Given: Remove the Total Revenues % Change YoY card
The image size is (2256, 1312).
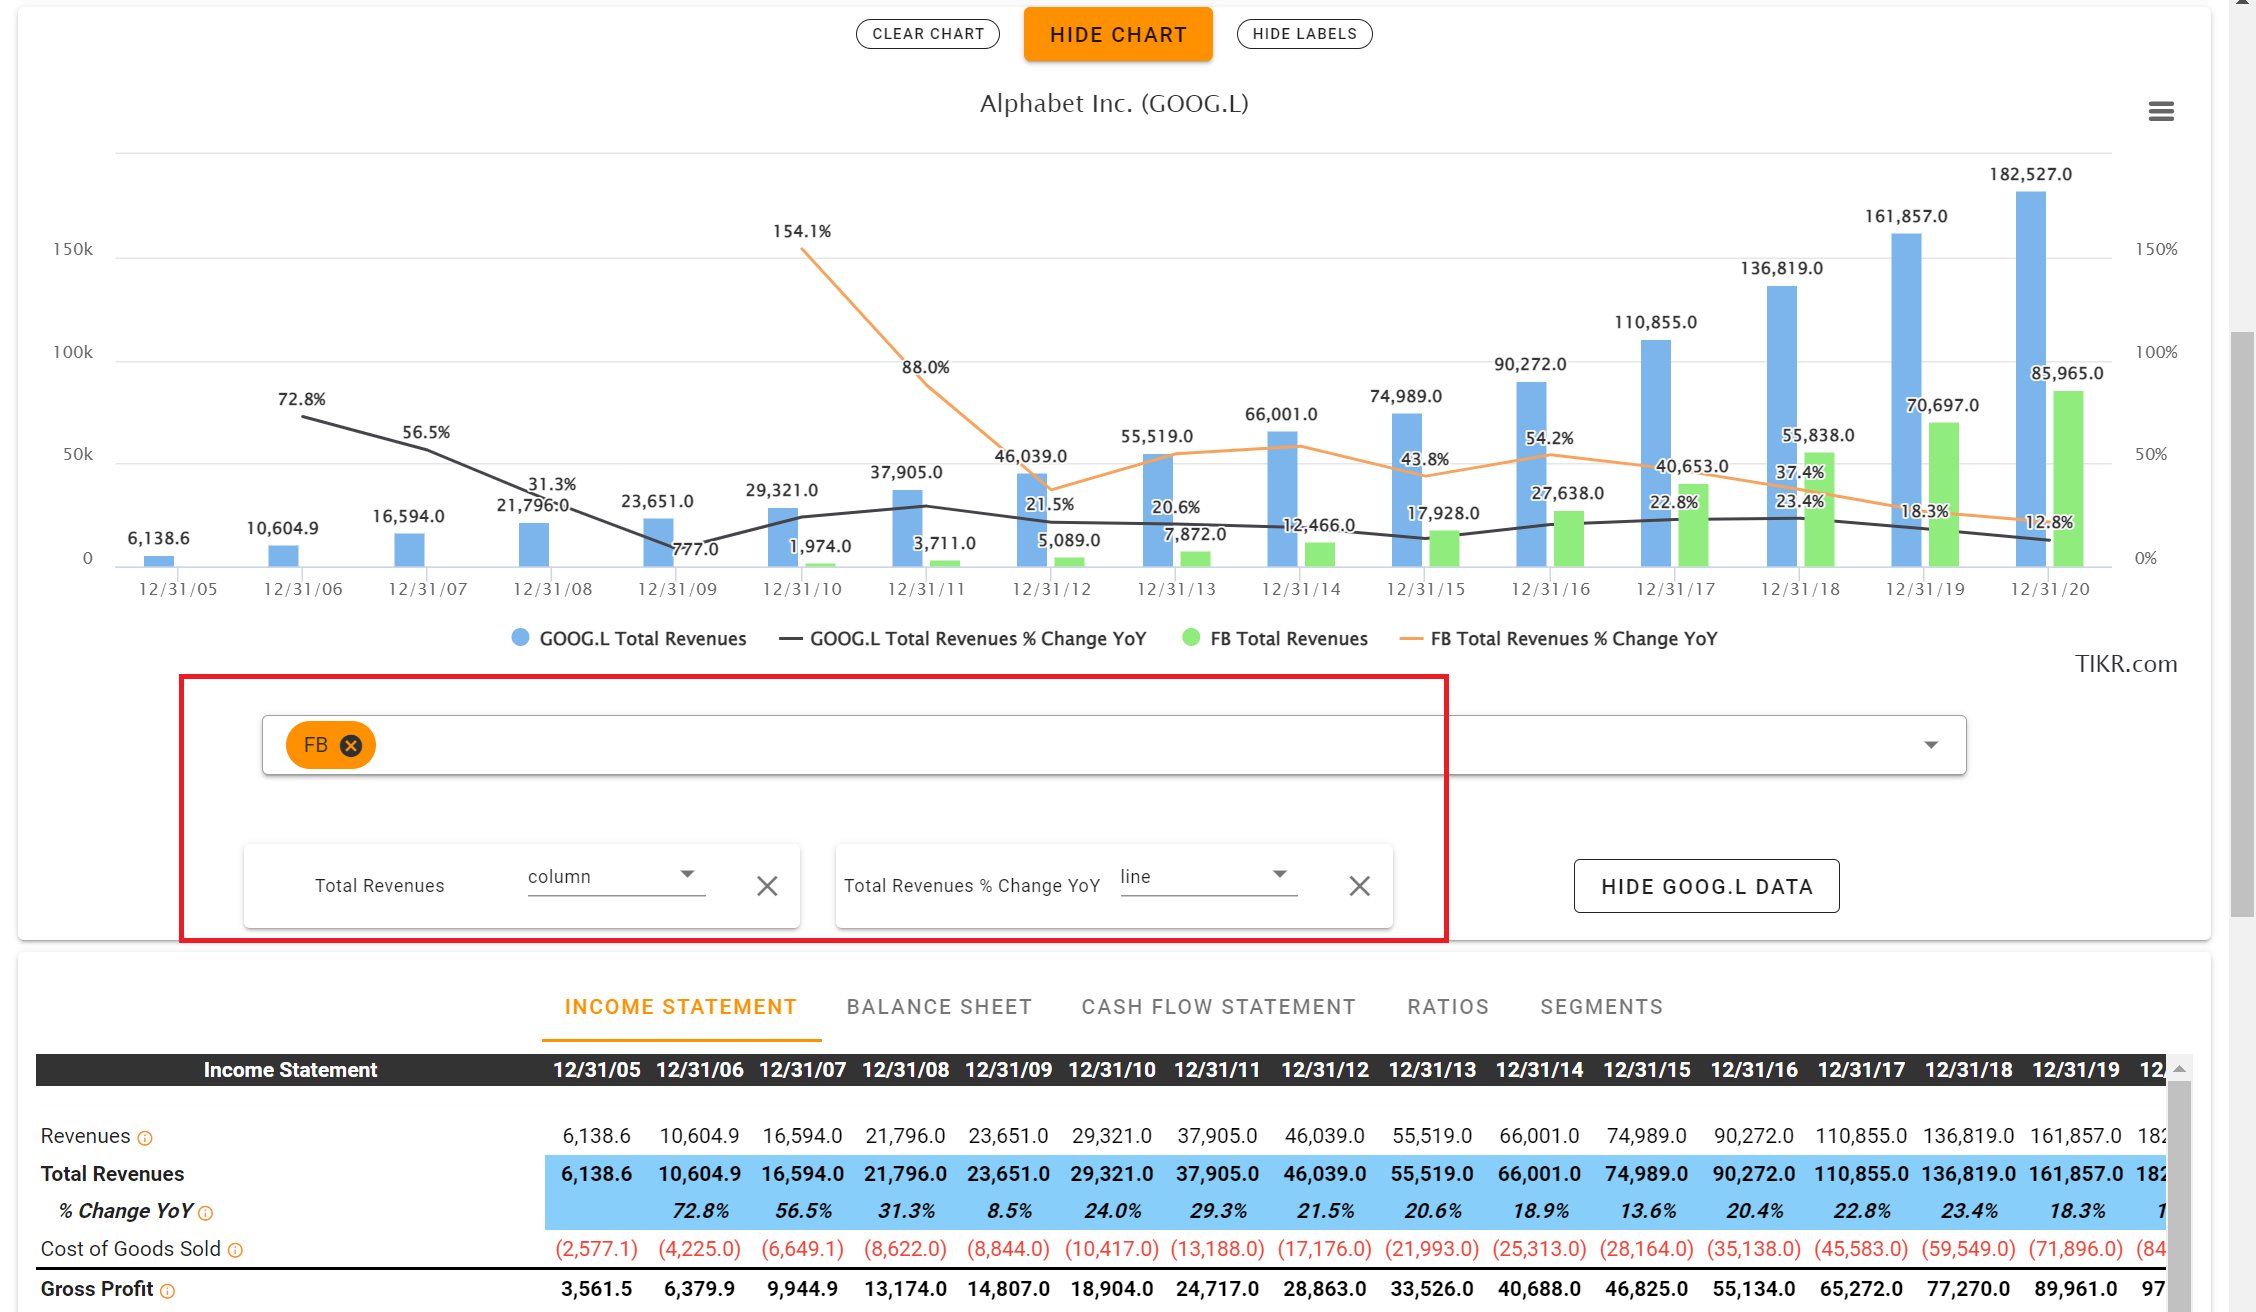Looking at the screenshot, I should pos(1359,886).
